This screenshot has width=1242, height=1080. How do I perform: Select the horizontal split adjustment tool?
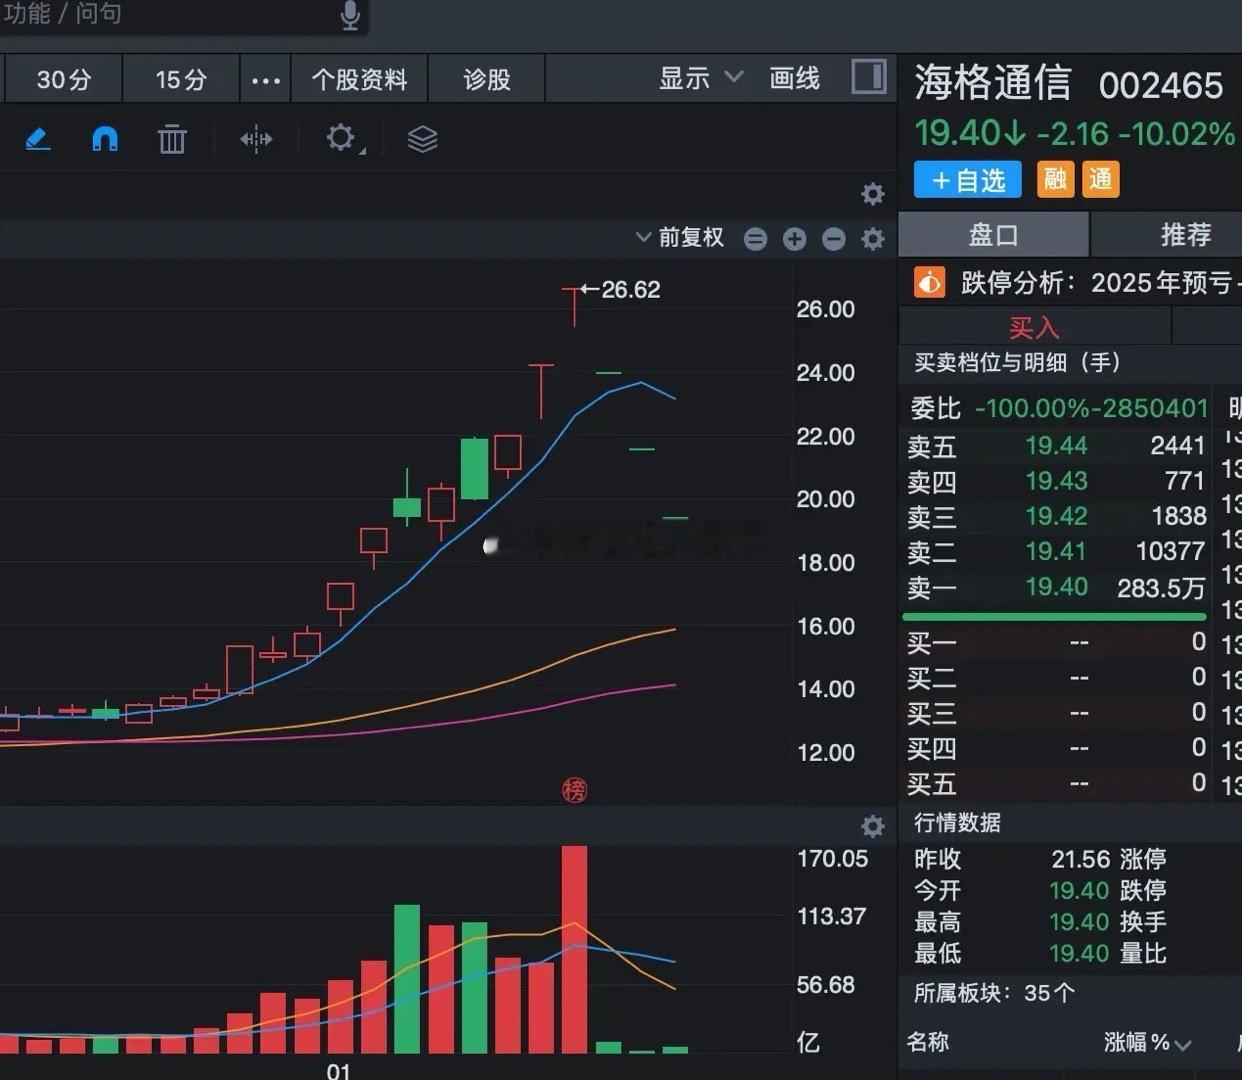click(256, 139)
